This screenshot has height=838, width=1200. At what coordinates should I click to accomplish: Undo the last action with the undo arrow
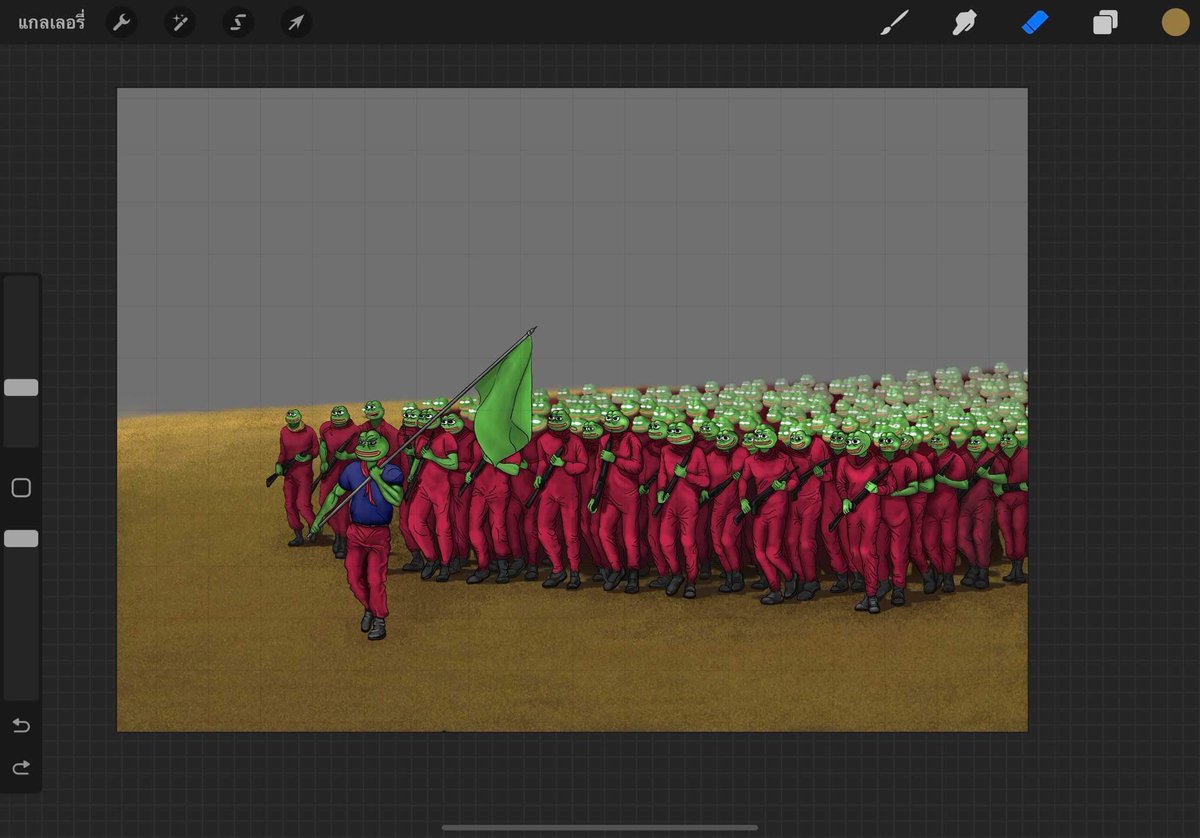(x=21, y=725)
